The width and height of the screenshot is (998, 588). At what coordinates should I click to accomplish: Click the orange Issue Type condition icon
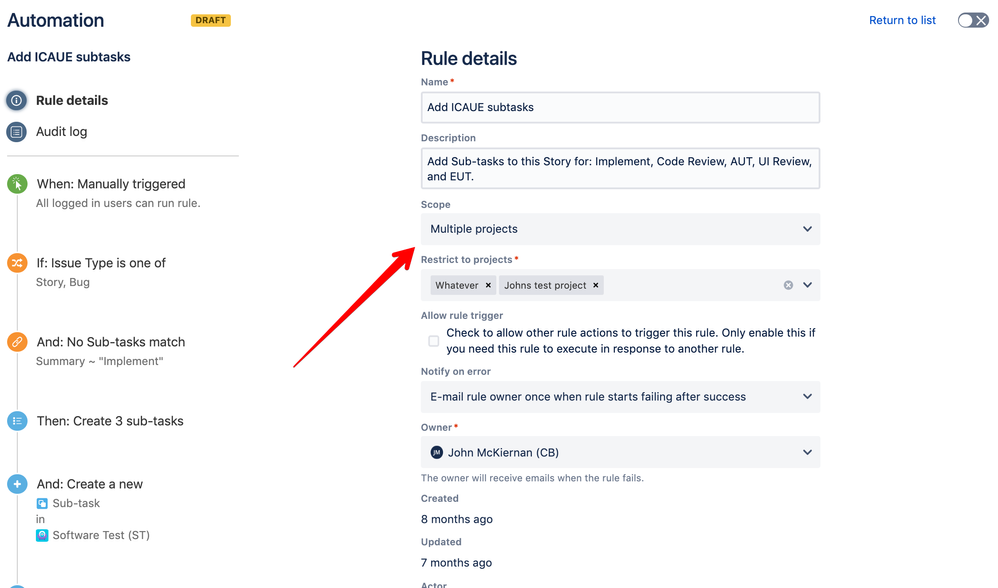click(x=17, y=262)
